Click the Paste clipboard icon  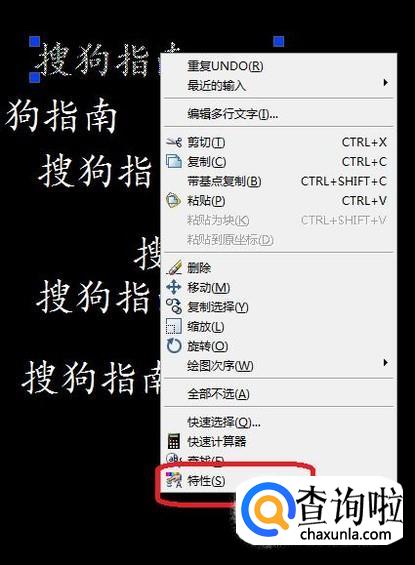pos(173,200)
